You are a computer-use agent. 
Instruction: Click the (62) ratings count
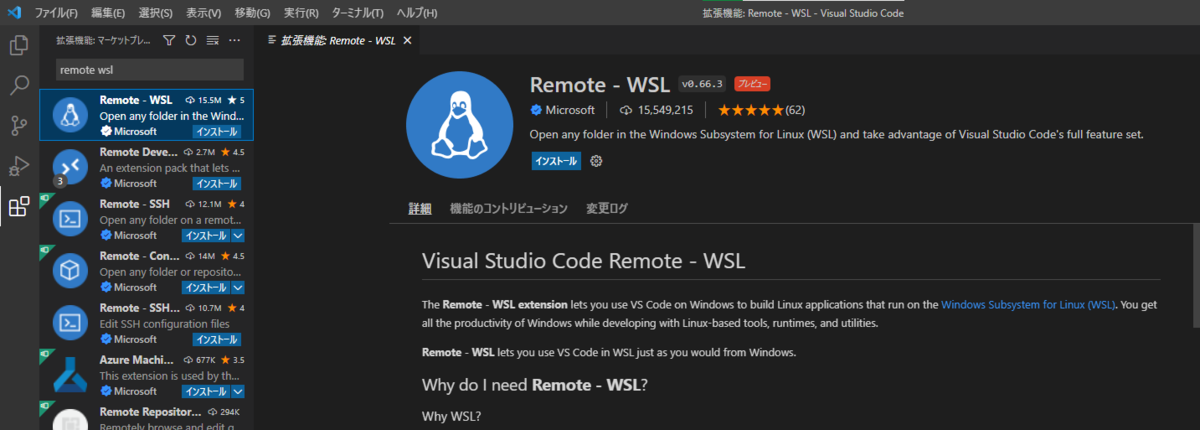(795, 110)
